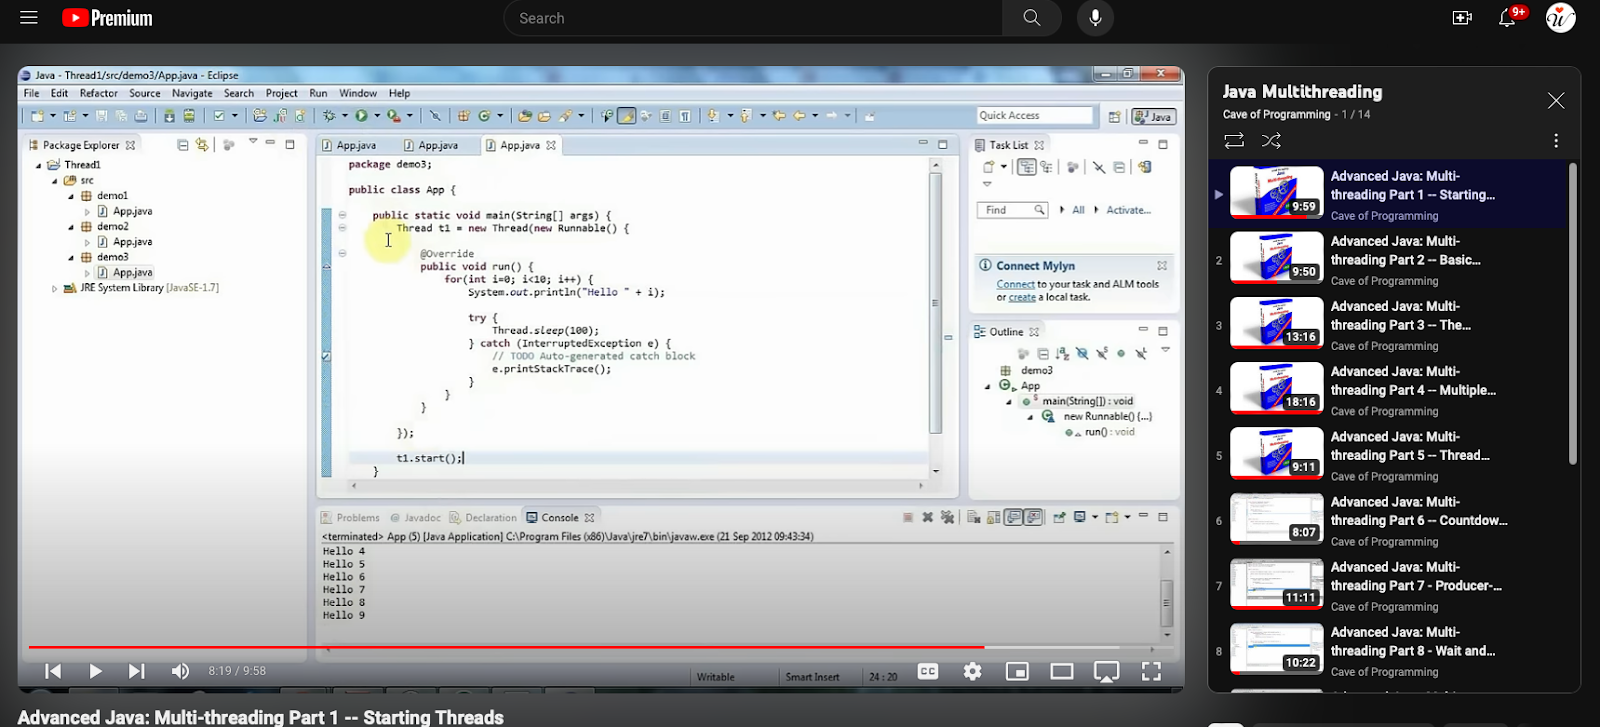This screenshot has height=727, width=1600.
Task: Collapse the Thread1 project tree node
Action: [39, 165]
